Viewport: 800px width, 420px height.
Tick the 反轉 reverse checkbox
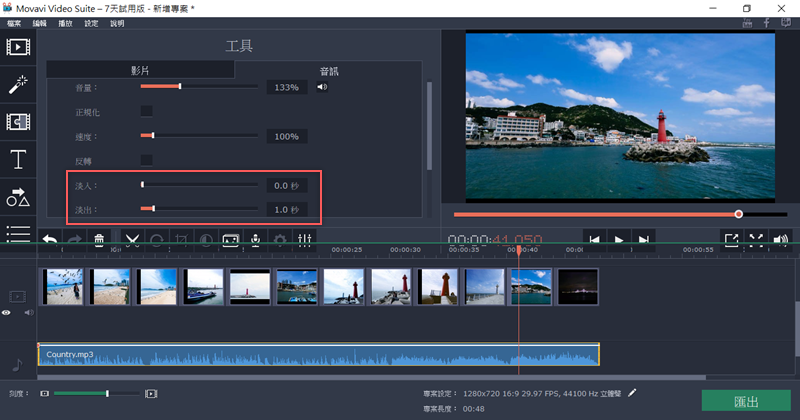coord(146,160)
